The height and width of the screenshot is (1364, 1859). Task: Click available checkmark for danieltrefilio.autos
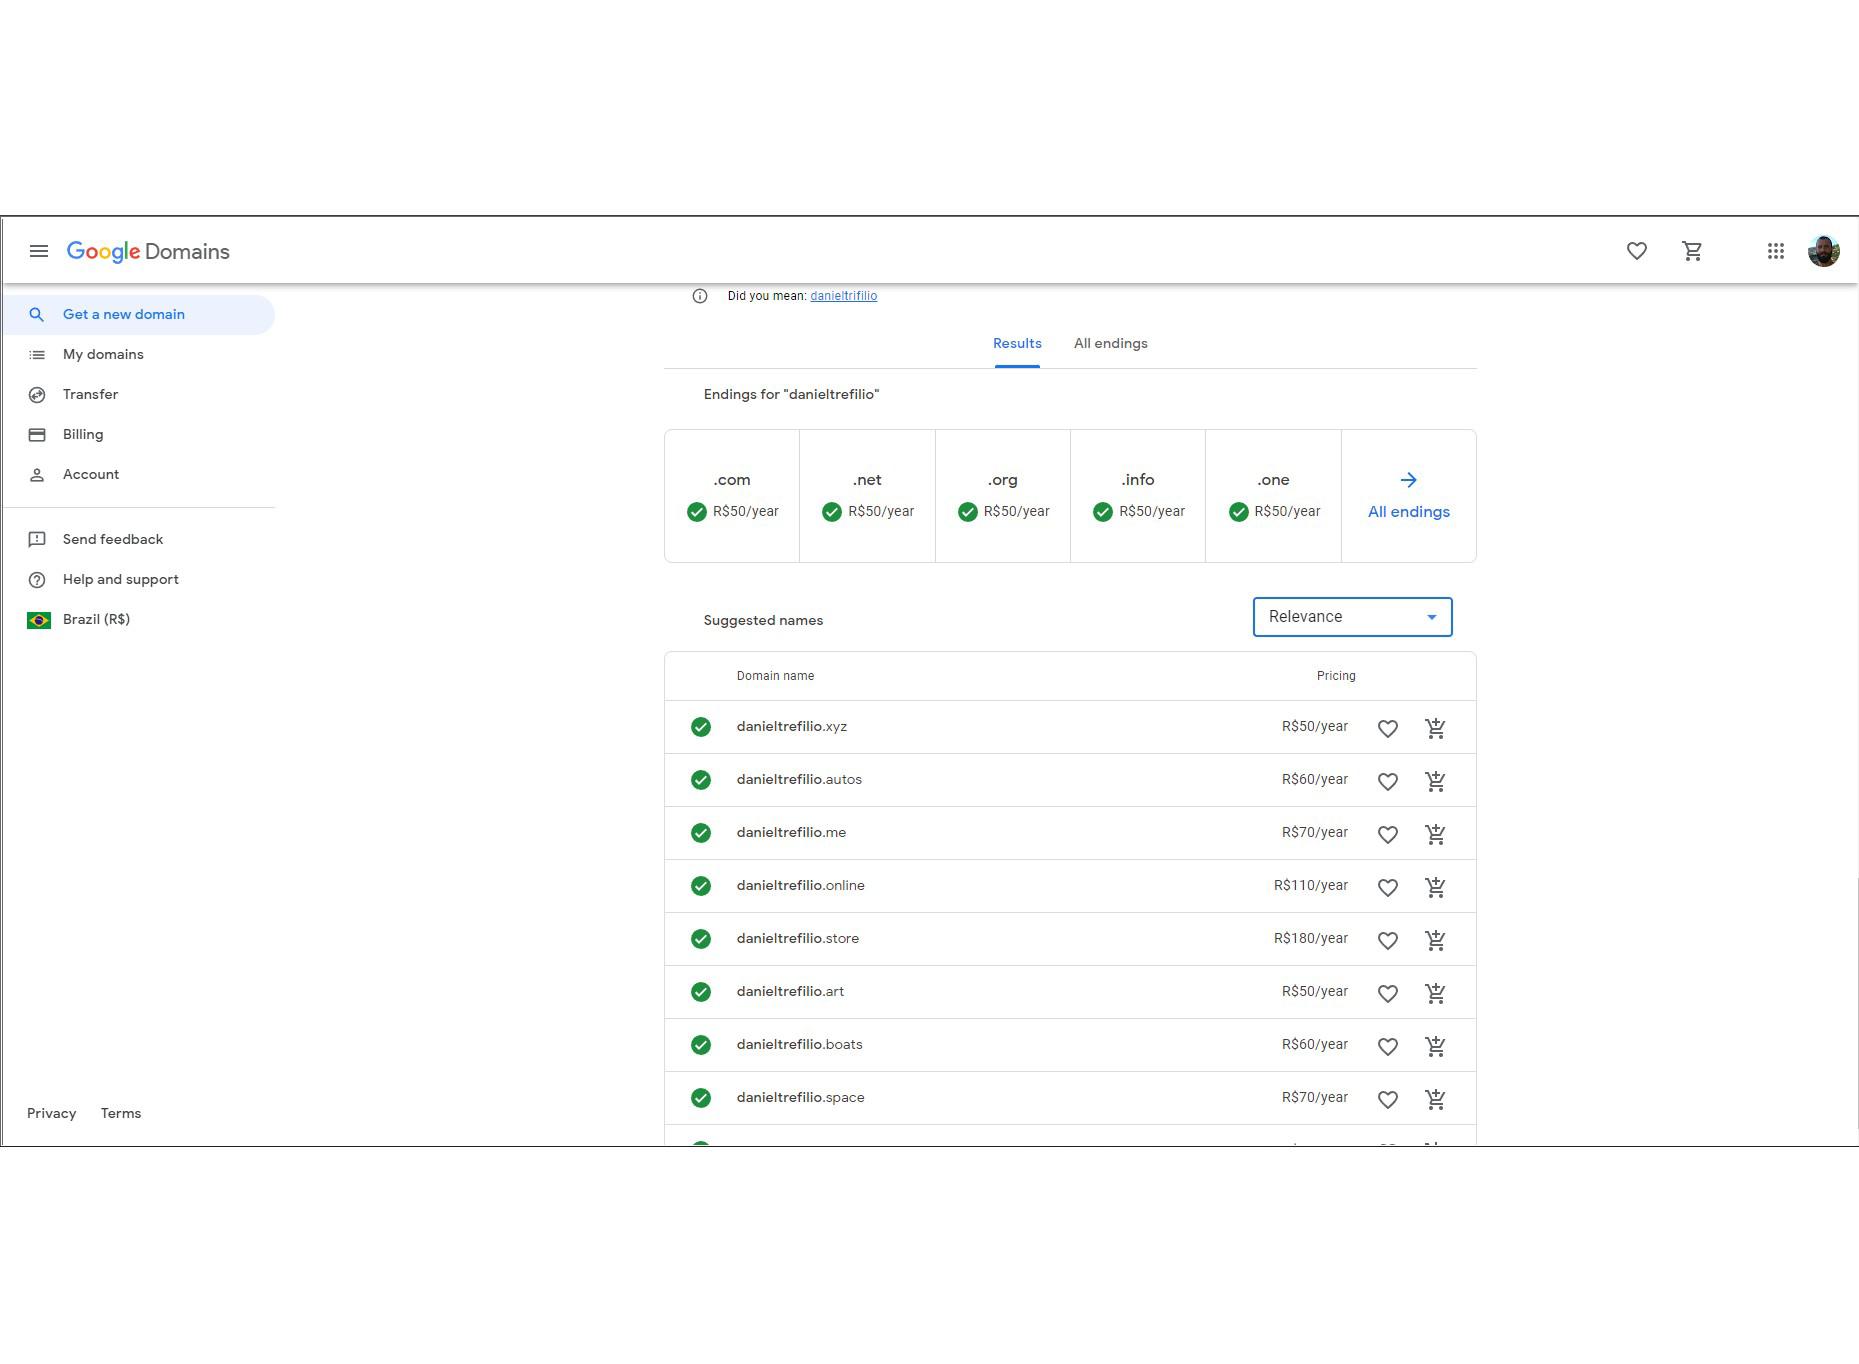click(701, 780)
